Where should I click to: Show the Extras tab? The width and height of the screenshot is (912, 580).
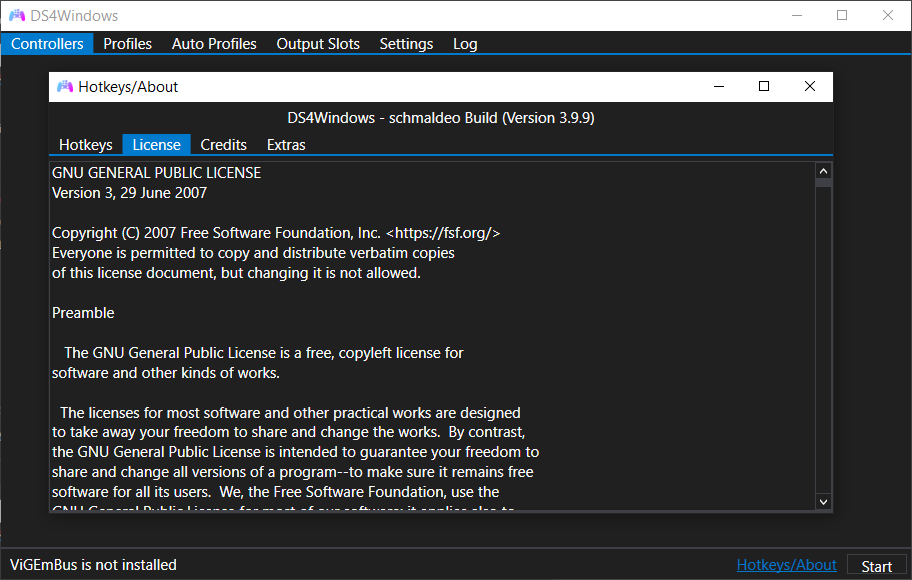(286, 145)
